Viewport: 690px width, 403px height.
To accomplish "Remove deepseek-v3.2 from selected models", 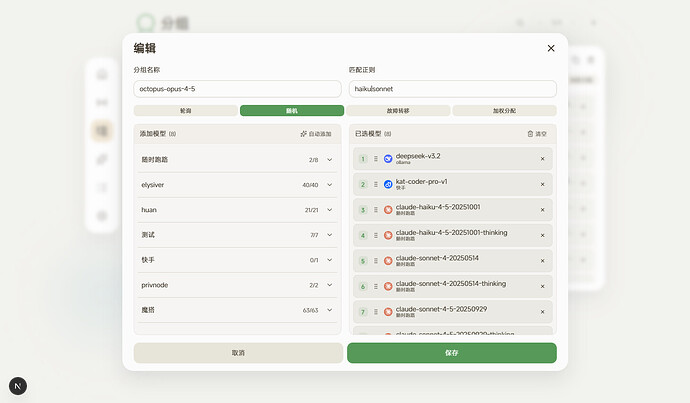I will [x=542, y=159].
